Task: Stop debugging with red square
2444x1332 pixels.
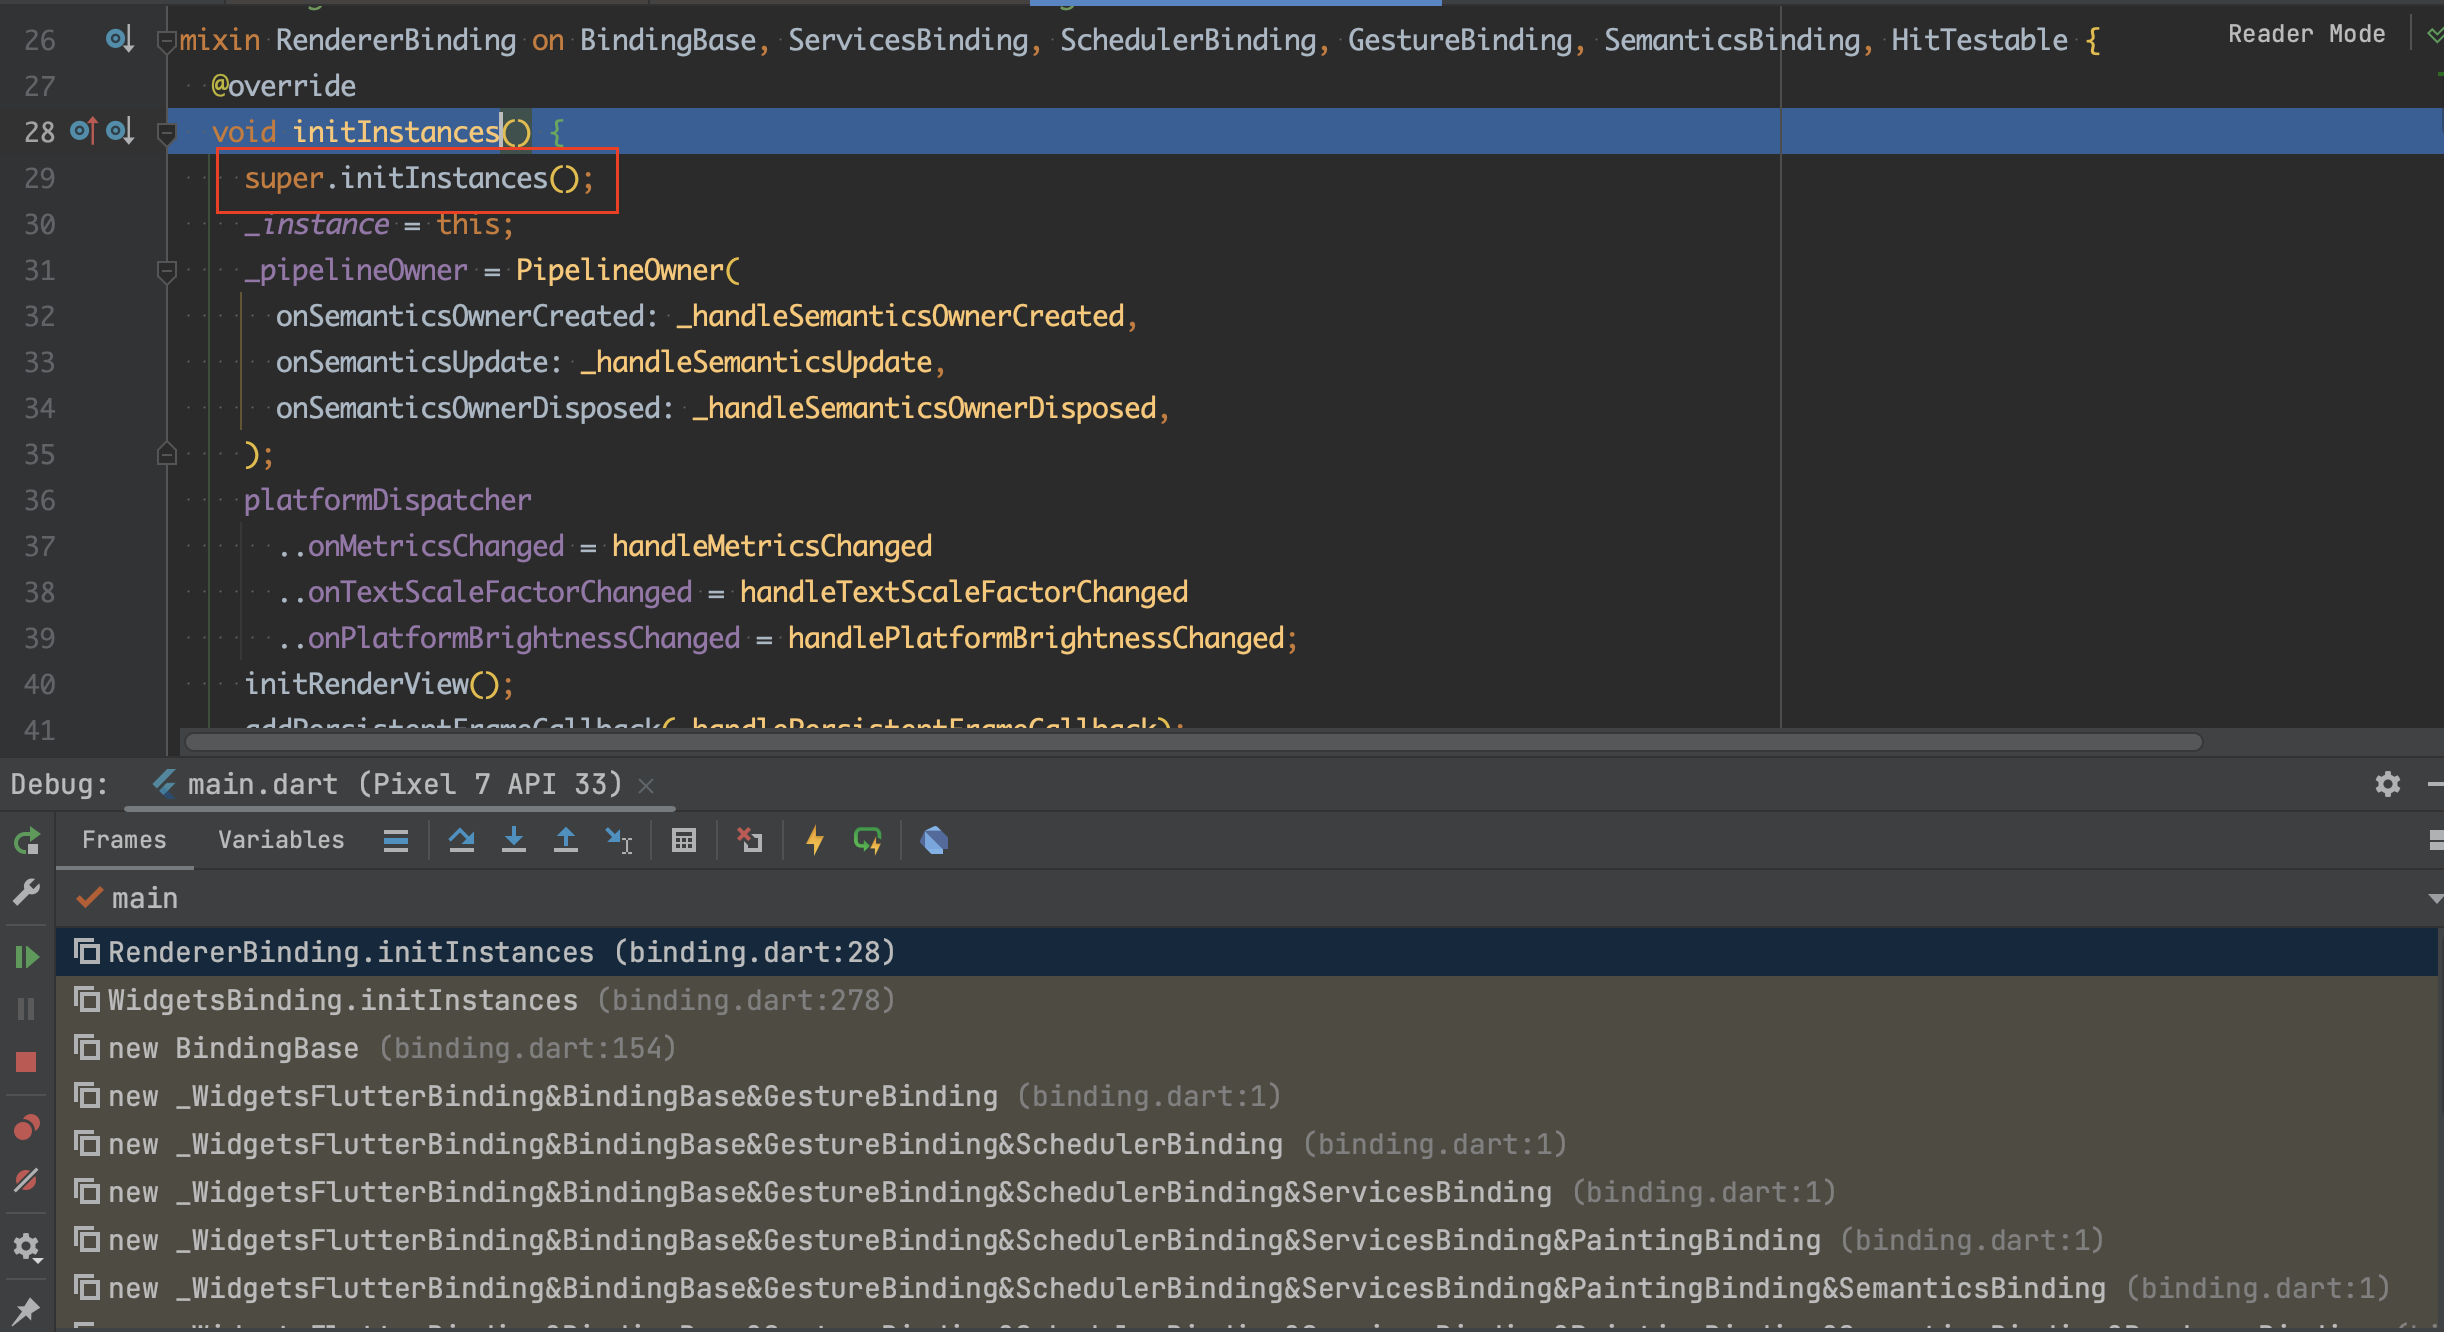Action: [x=27, y=1061]
